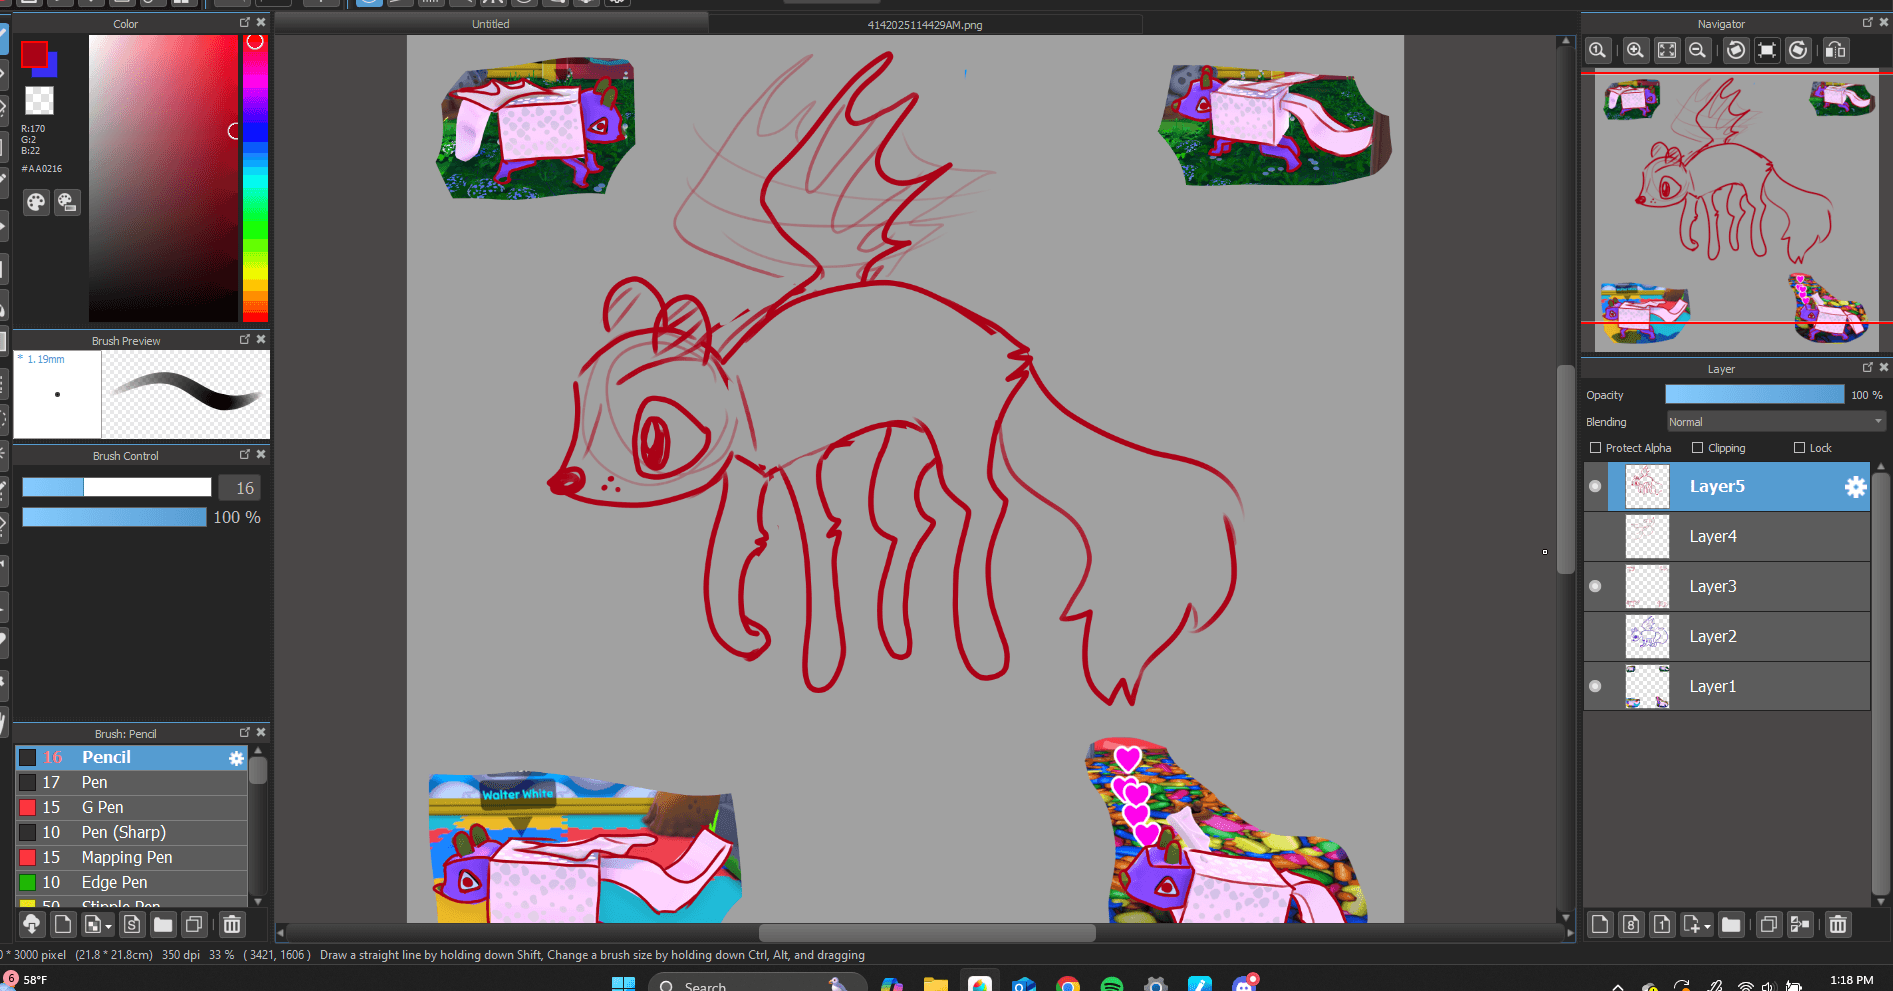1893x991 pixels.
Task: Check the Clipping checkbox
Action: click(x=1697, y=448)
